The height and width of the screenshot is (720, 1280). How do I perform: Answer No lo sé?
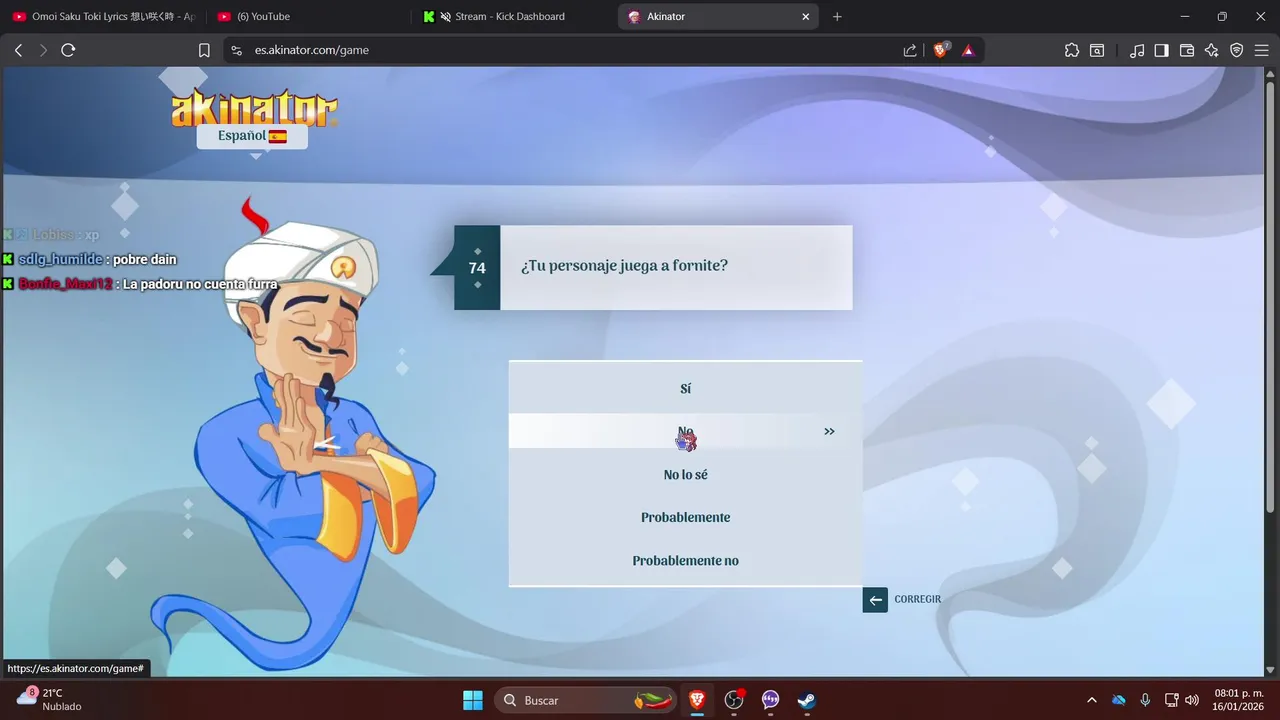[x=685, y=474]
